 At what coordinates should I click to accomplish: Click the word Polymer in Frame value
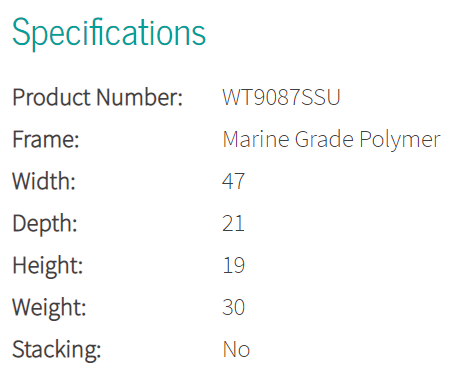coord(400,140)
